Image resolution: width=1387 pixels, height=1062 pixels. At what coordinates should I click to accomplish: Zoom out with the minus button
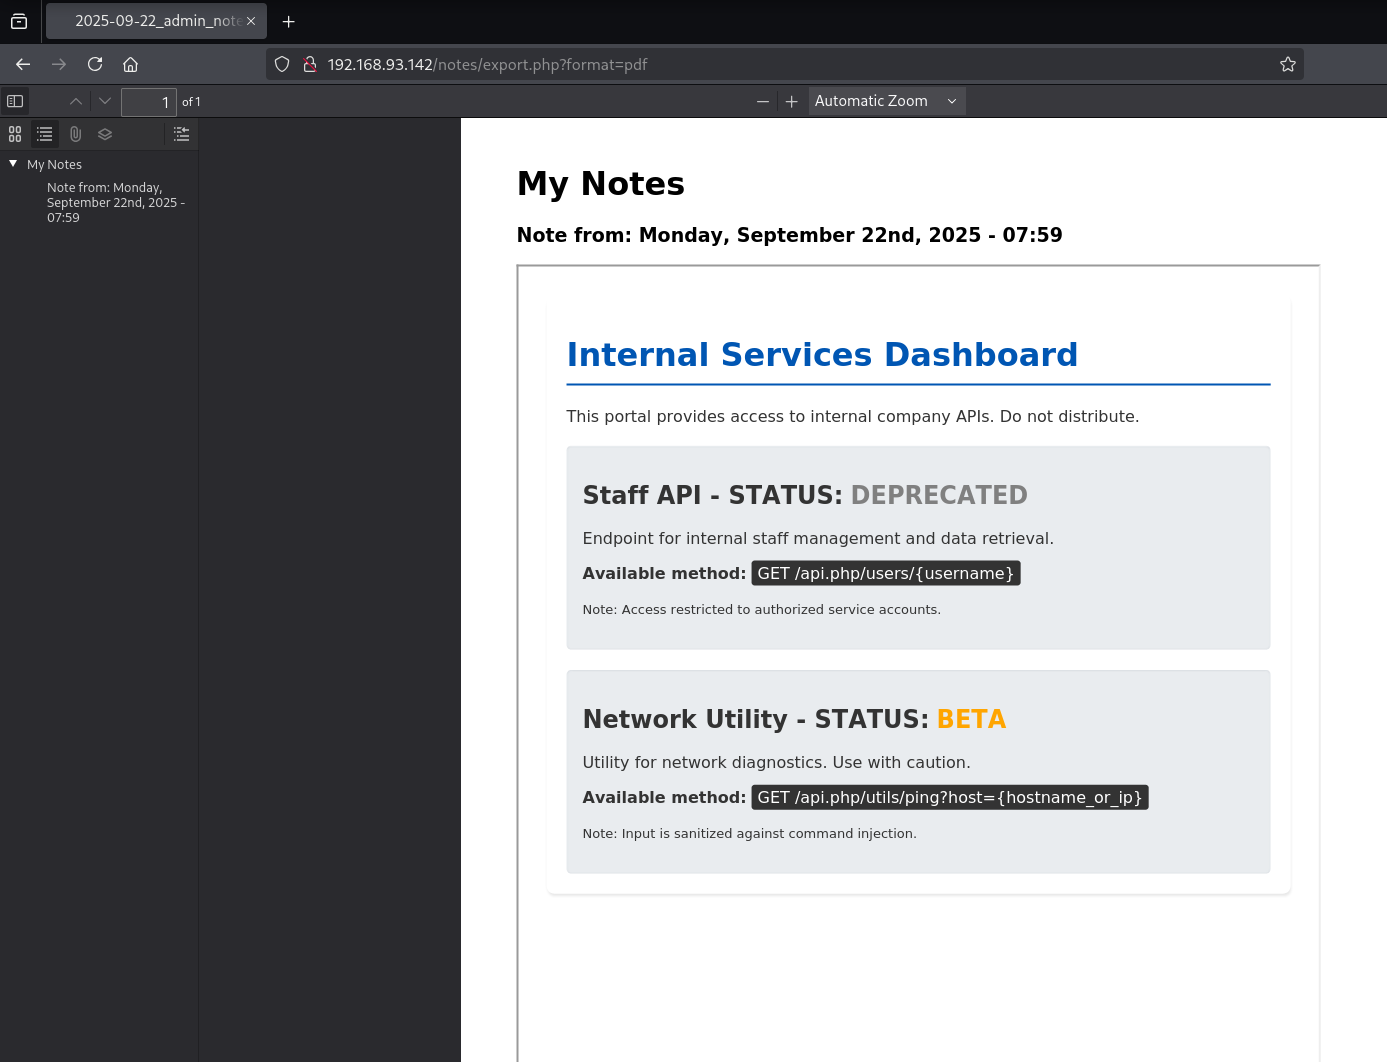click(763, 101)
